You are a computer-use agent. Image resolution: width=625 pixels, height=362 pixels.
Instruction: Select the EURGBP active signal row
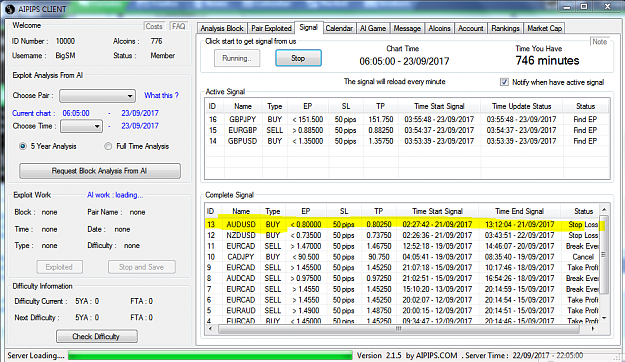(x=407, y=130)
